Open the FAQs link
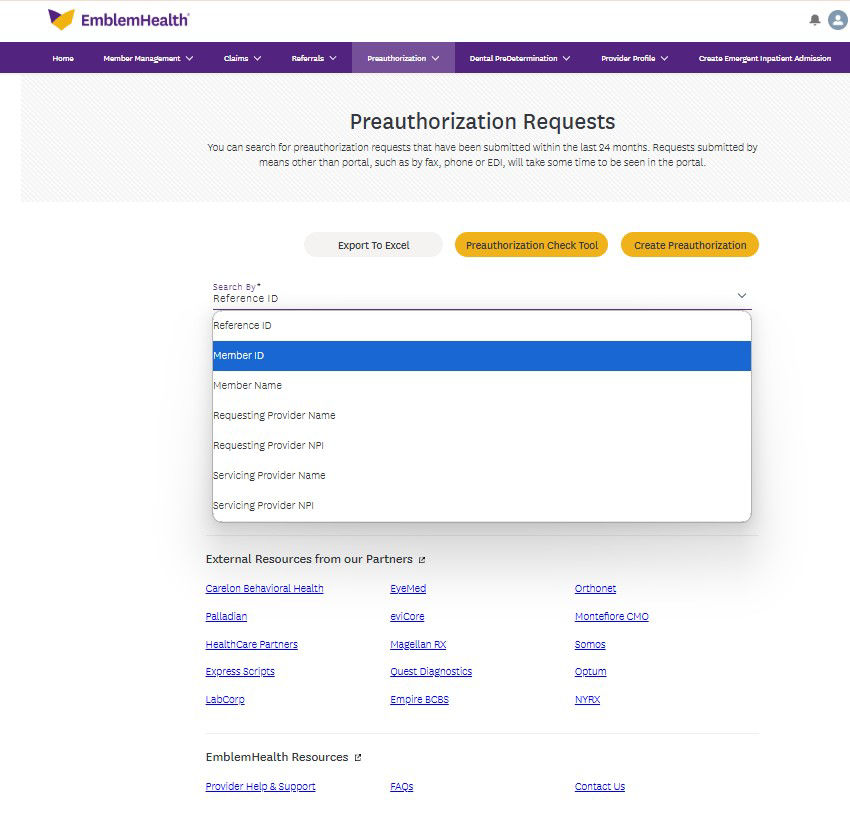Screen dimensions: 850x830 [x=402, y=787]
